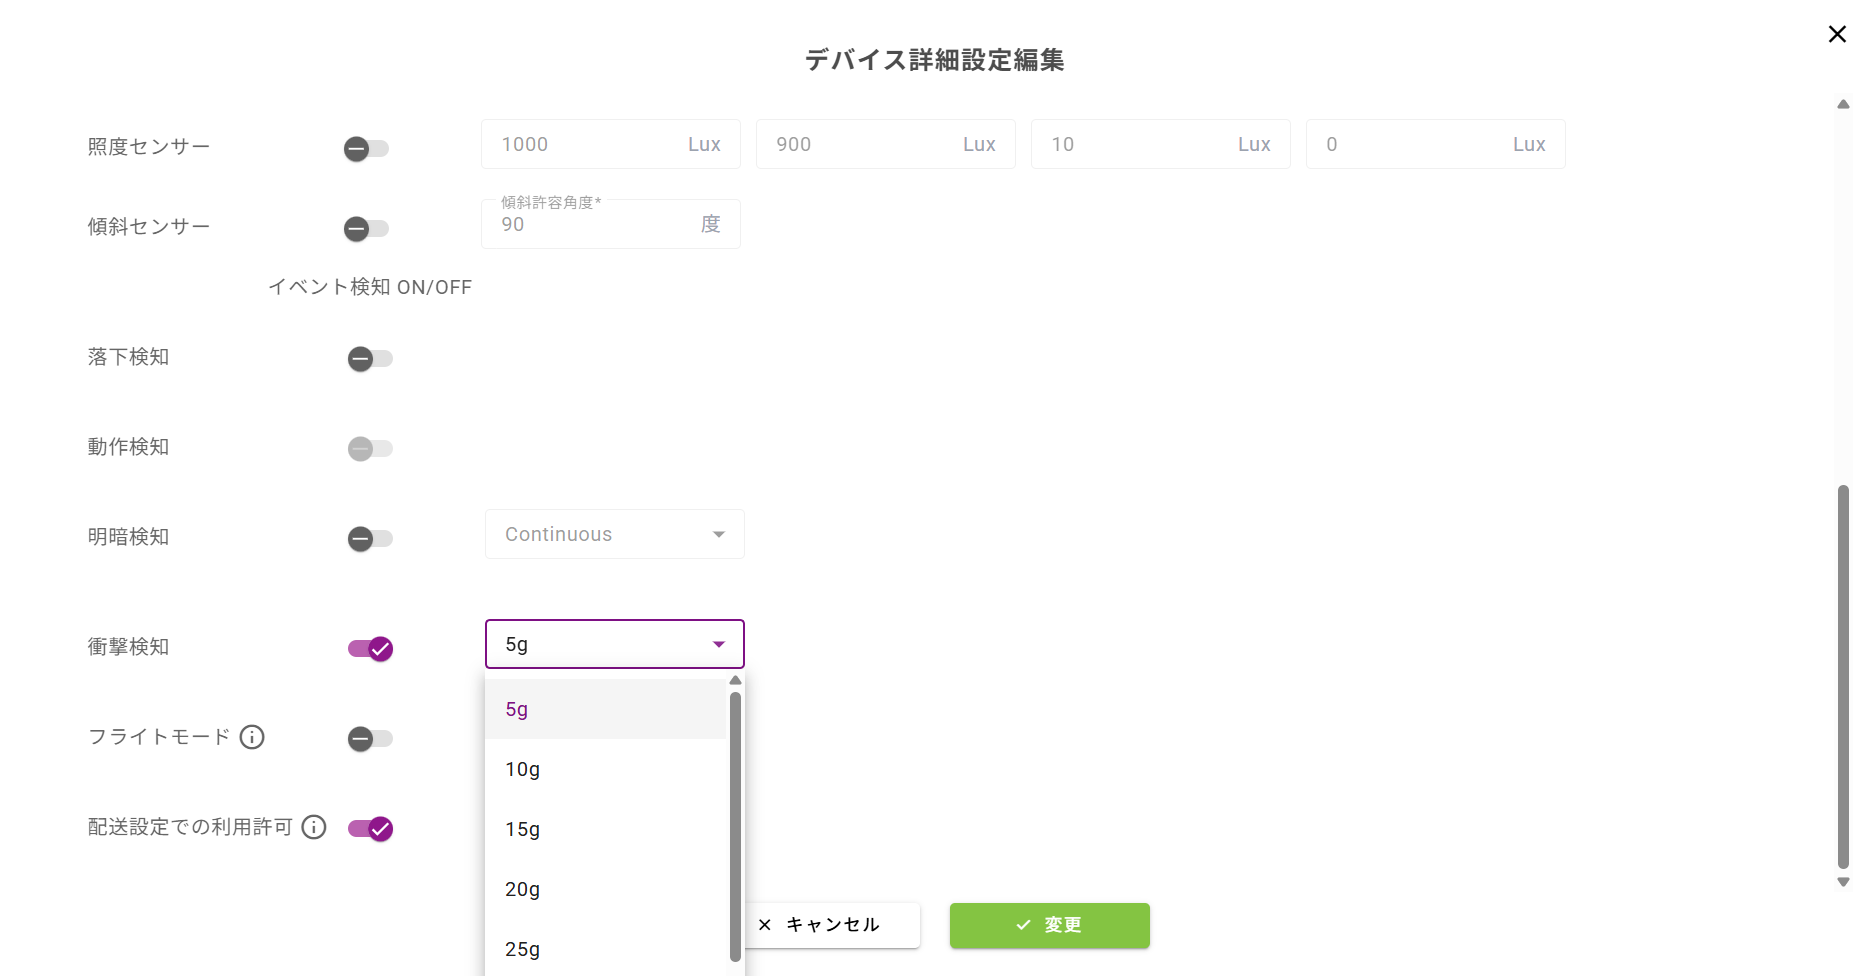Choose 20g option in the list
This screenshot has height=976, width=1870.
pos(522,889)
